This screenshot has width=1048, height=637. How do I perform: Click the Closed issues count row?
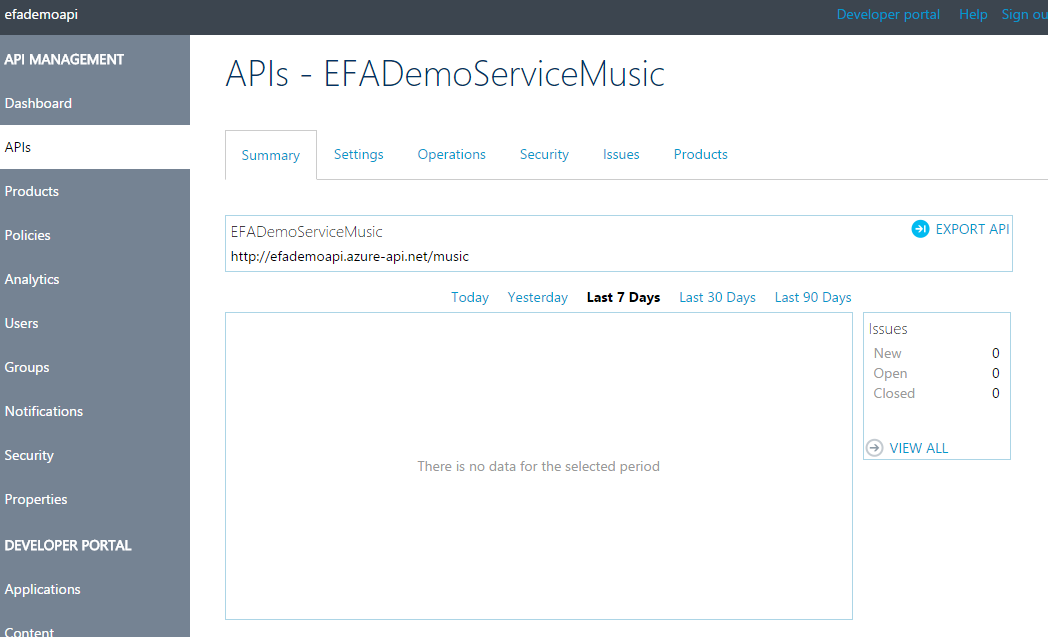(936, 394)
